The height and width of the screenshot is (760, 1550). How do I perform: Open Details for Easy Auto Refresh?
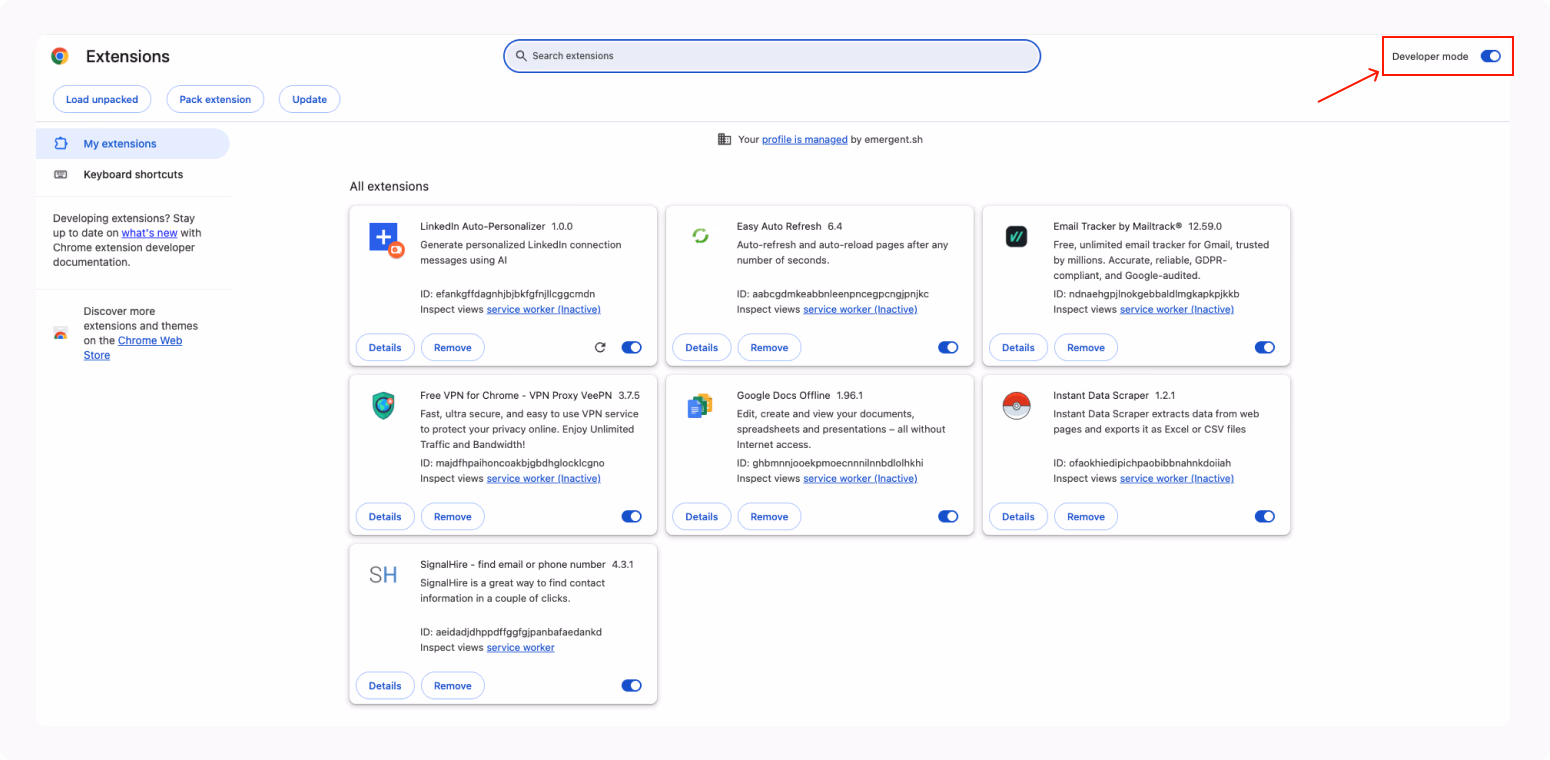click(x=702, y=347)
